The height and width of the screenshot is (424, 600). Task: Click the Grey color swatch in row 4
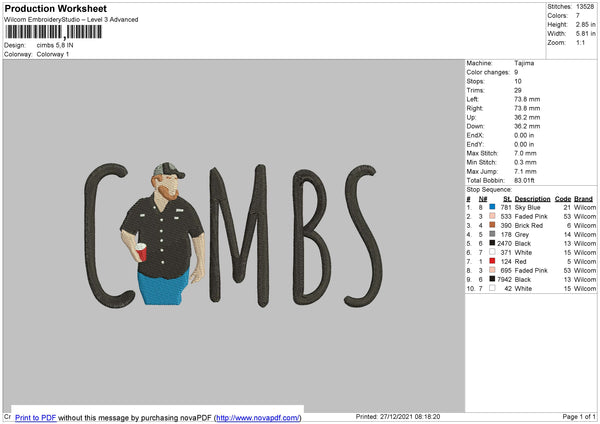[492, 234]
